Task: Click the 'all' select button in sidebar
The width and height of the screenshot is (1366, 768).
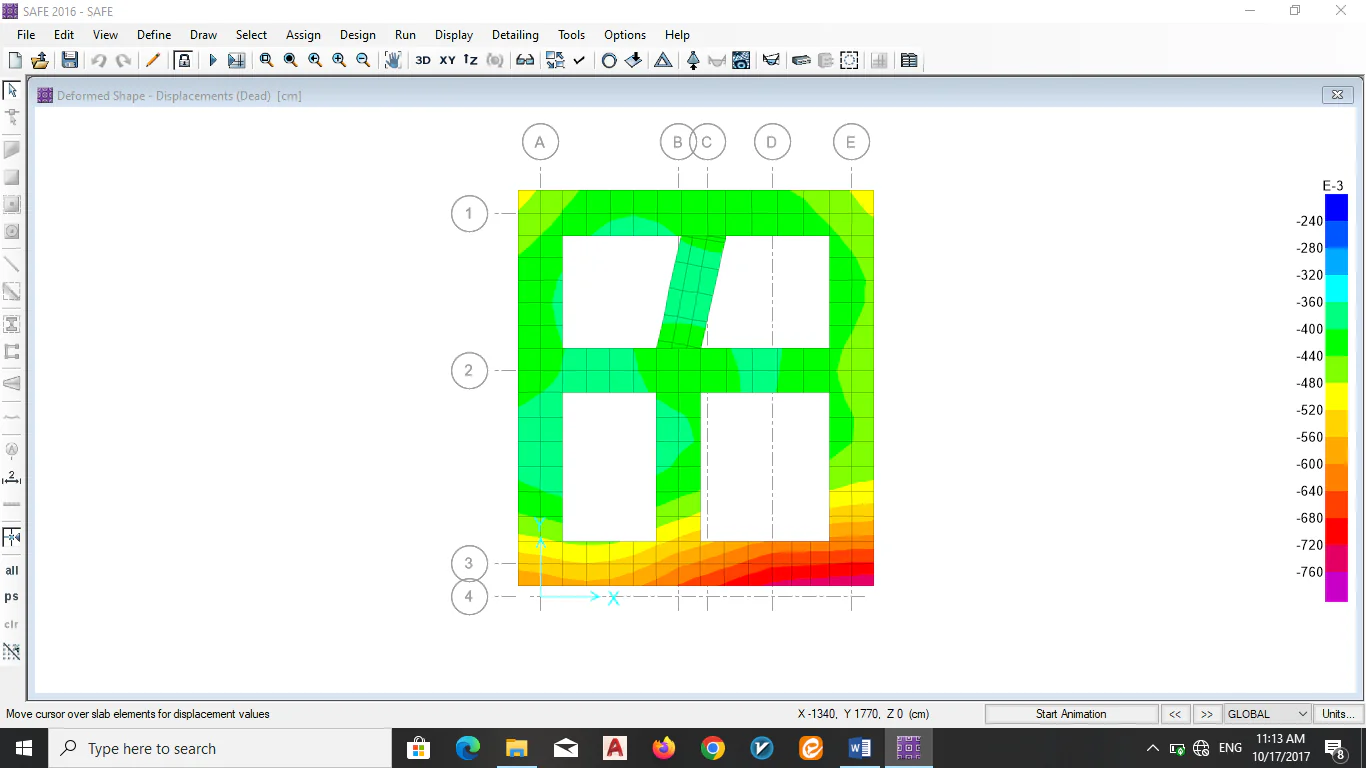Action: (12, 570)
